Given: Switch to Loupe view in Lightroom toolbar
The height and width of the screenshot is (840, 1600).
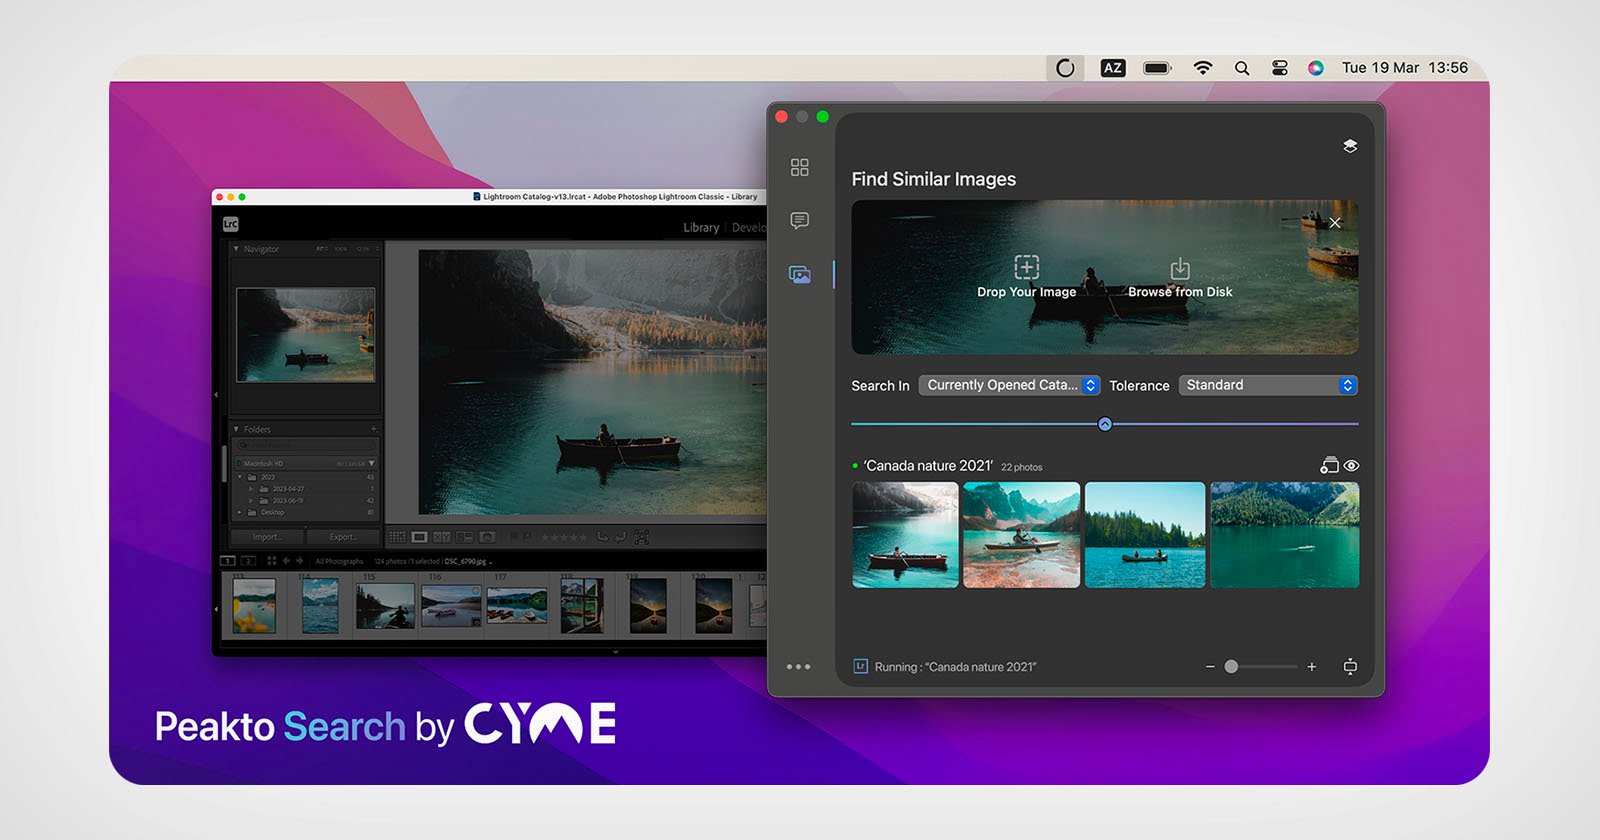Looking at the screenshot, I should (x=419, y=537).
